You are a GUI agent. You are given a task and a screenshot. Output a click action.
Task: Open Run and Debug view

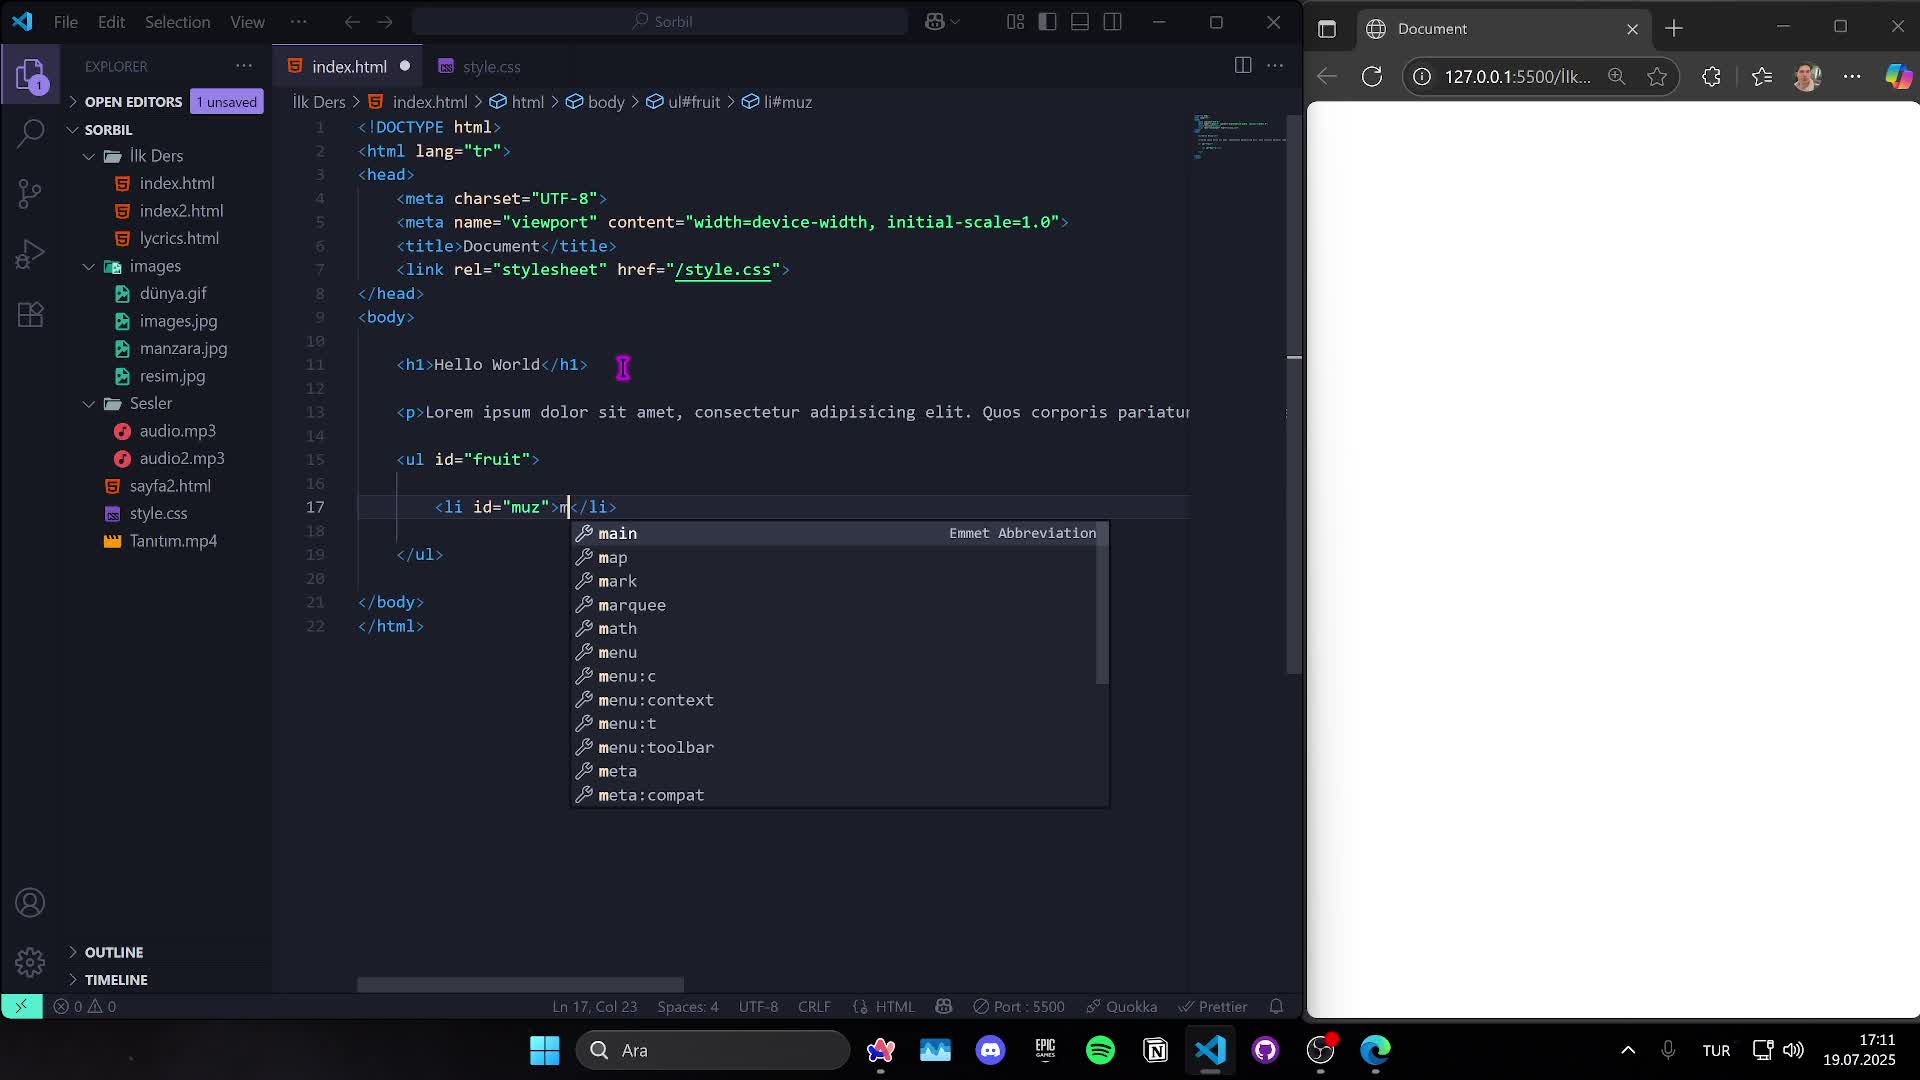[30, 254]
